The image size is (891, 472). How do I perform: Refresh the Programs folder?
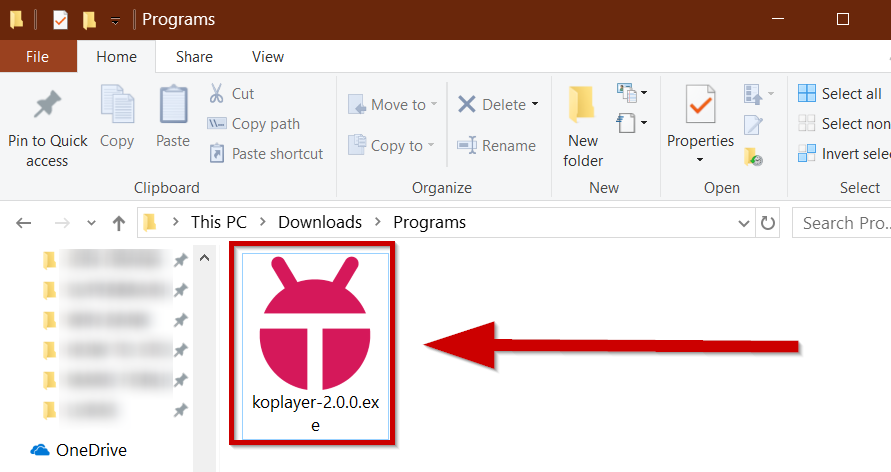768,223
